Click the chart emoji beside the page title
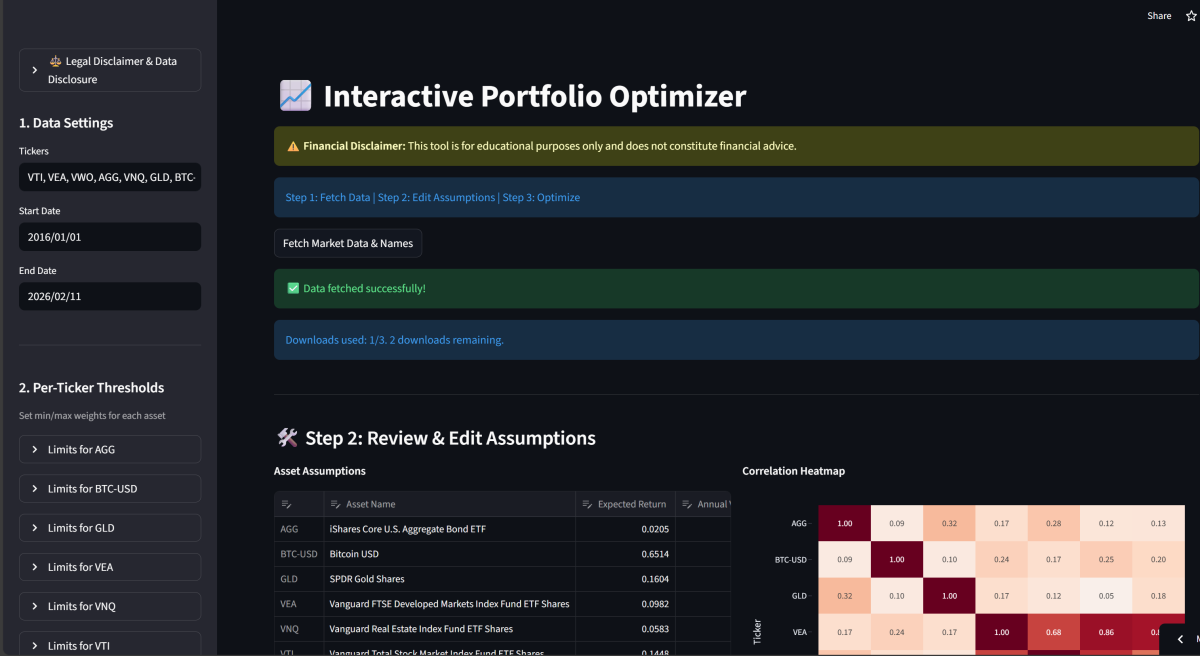1200x656 pixels. [295, 96]
